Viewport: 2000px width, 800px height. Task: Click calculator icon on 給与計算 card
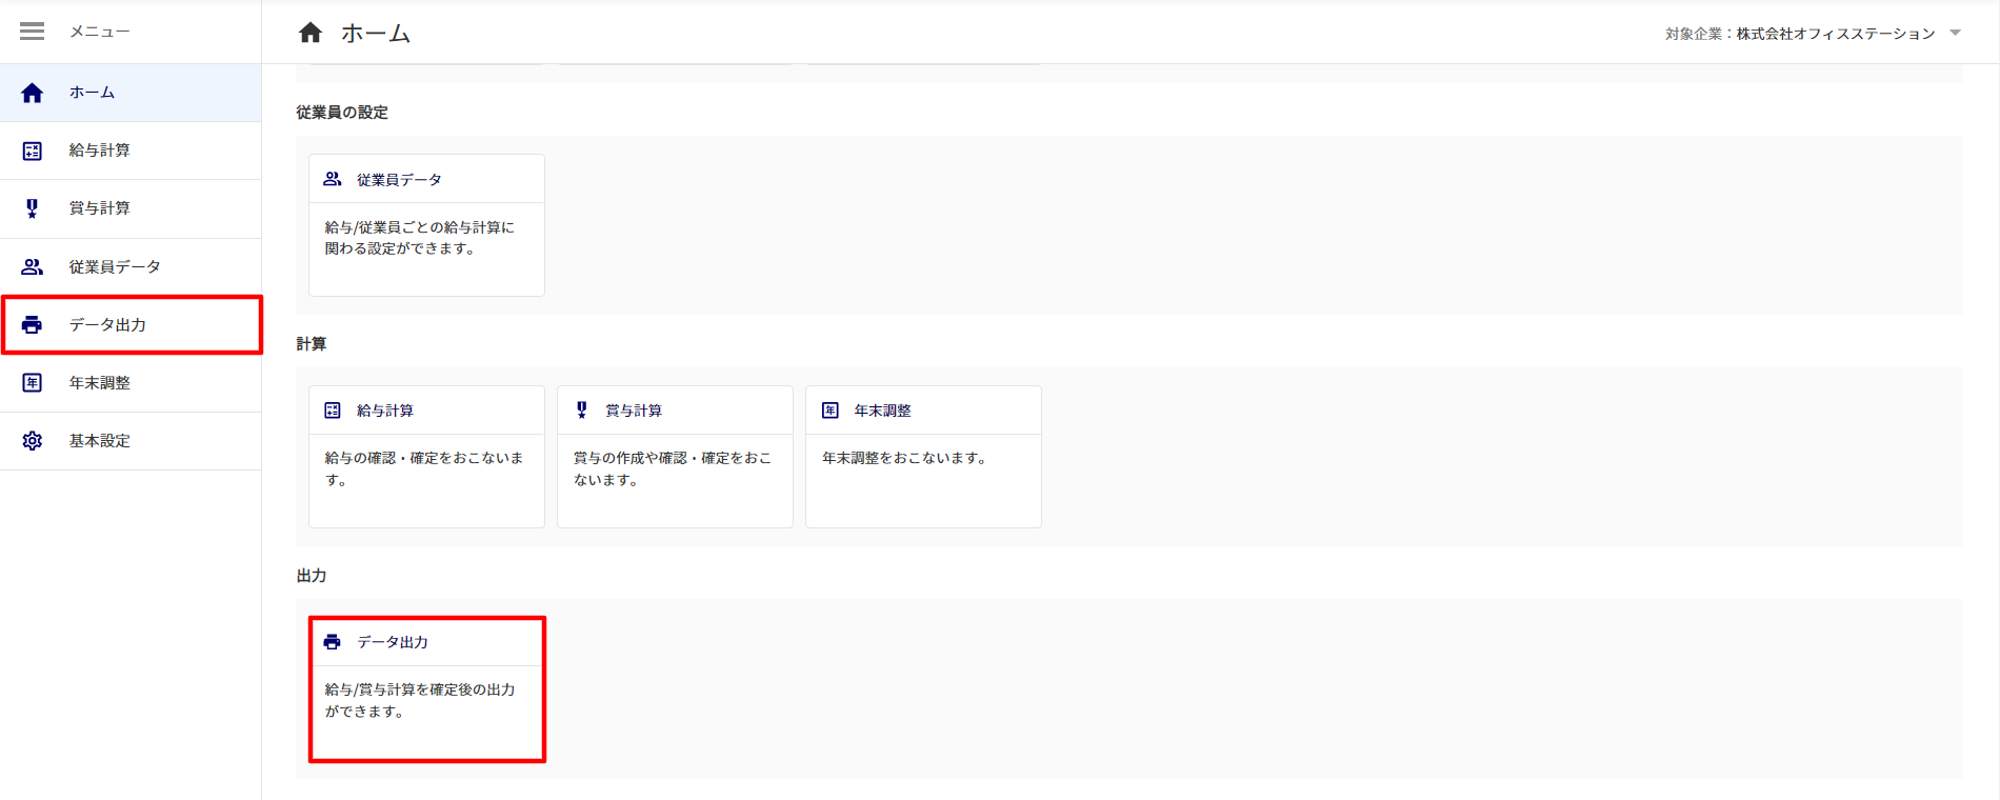coord(333,410)
